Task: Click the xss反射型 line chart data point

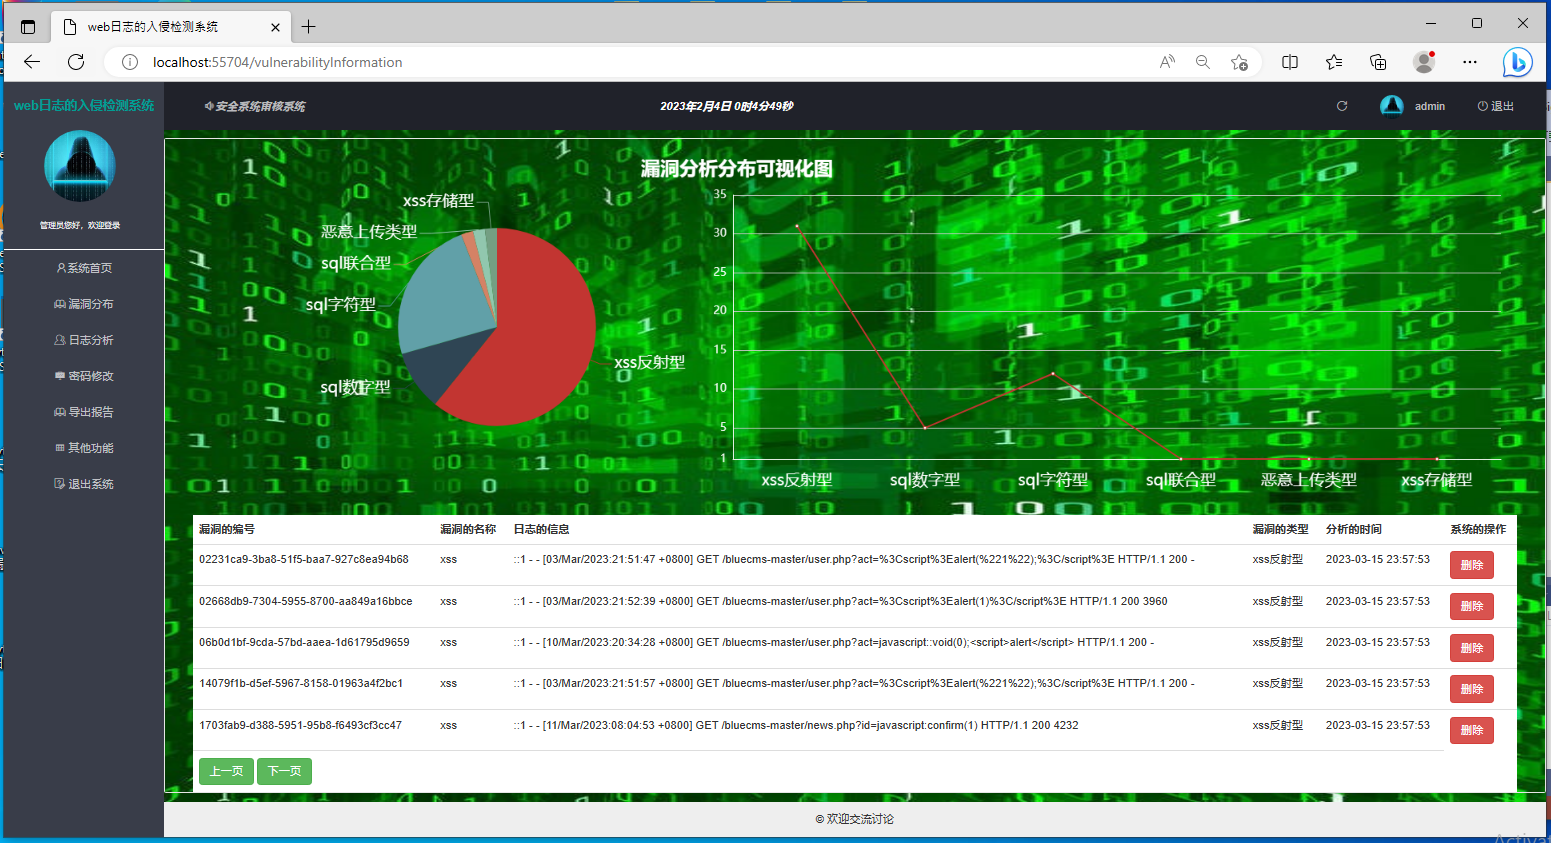Action: (797, 226)
